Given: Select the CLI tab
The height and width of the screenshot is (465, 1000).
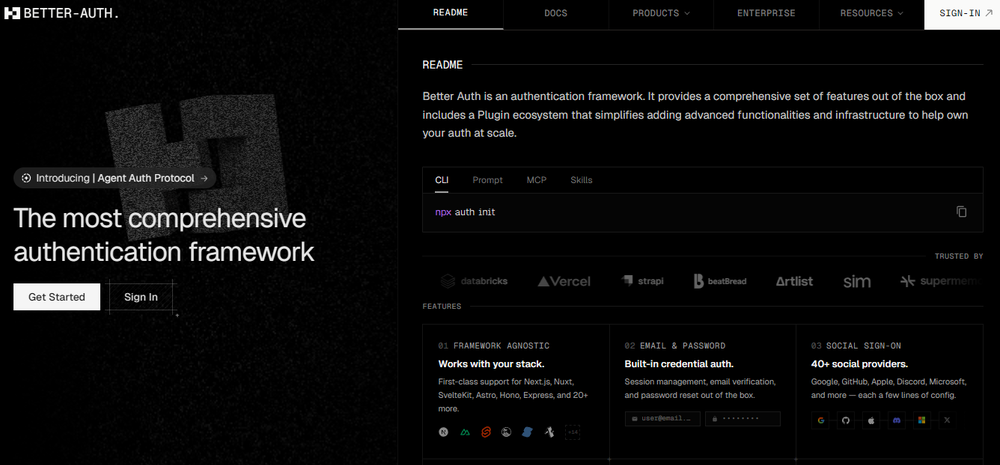Looking at the screenshot, I should pyautogui.click(x=441, y=181).
